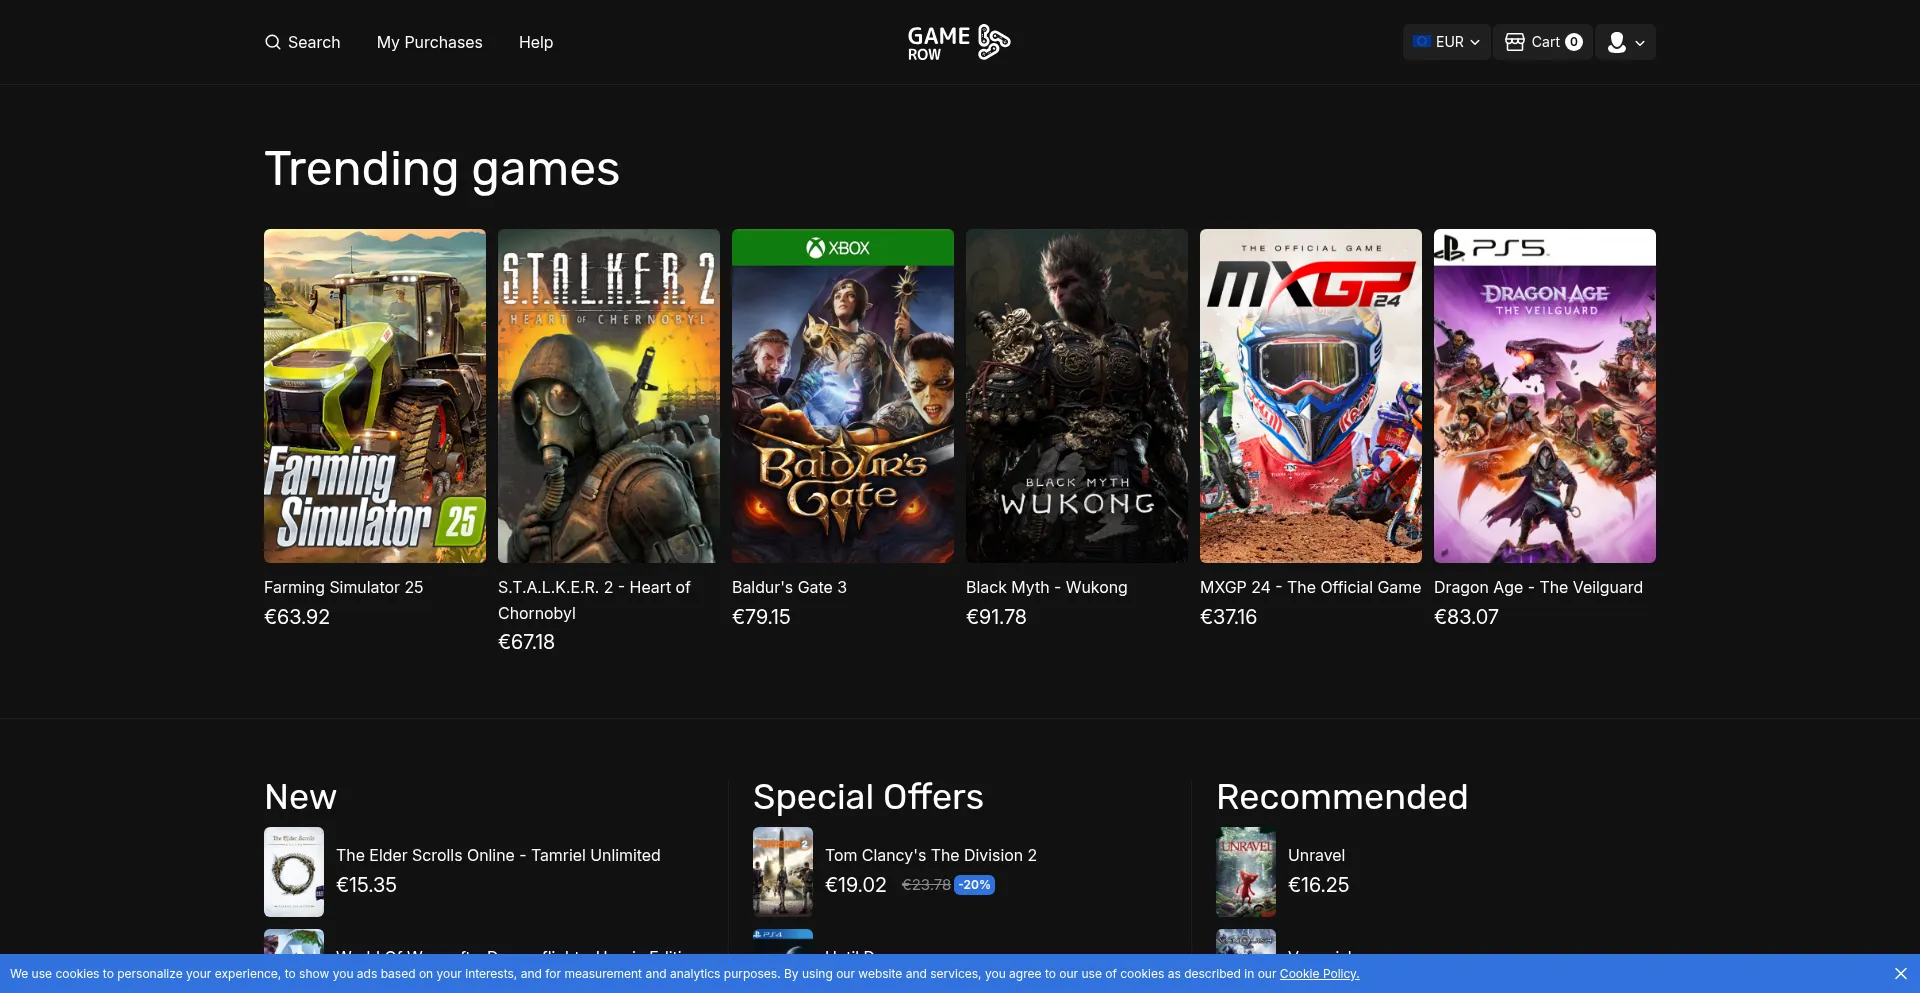The height and width of the screenshot is (993, 1920).
Task: Open the user account avatar menu
Action: point(1616,42)
